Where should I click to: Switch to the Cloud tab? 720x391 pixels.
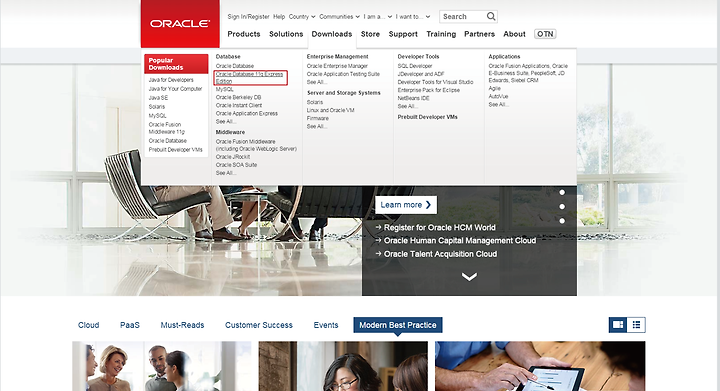[x=89, y=325]
